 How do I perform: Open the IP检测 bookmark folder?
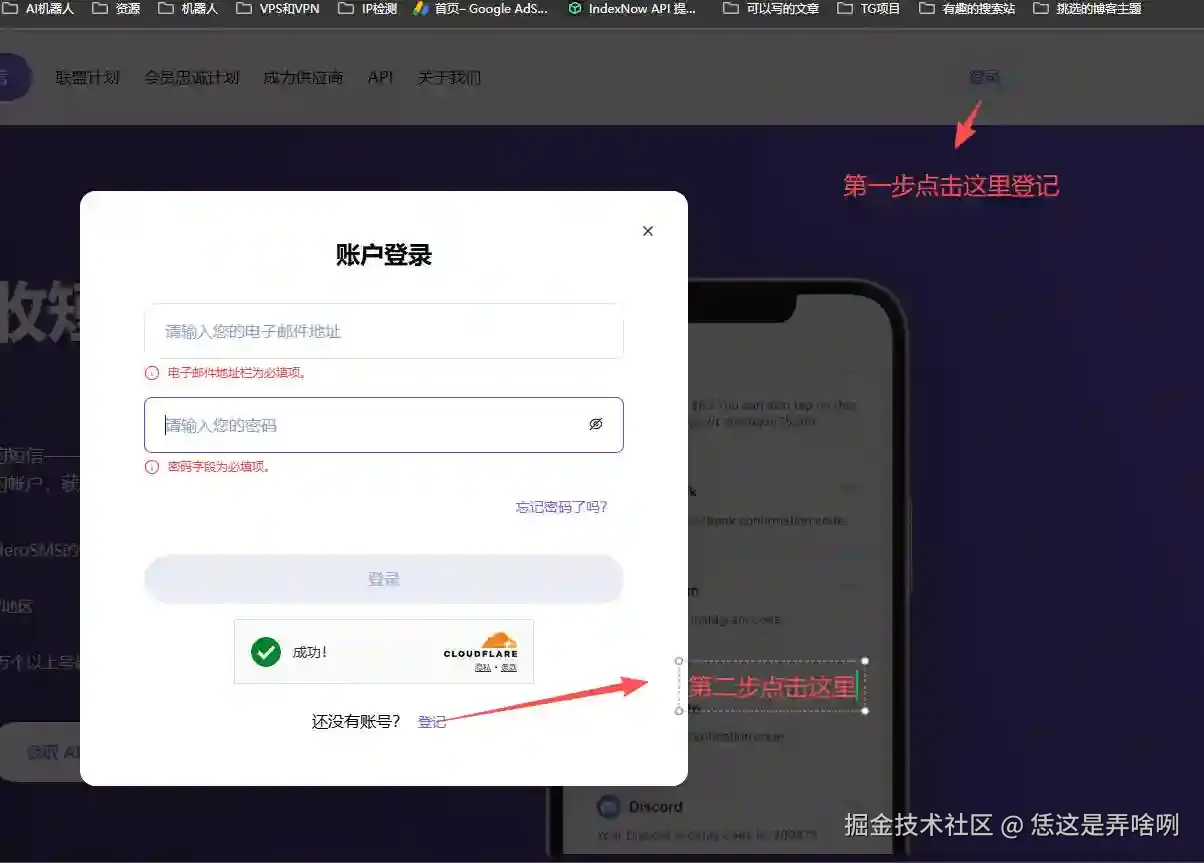pyautogui.click(x=368, y=9)
